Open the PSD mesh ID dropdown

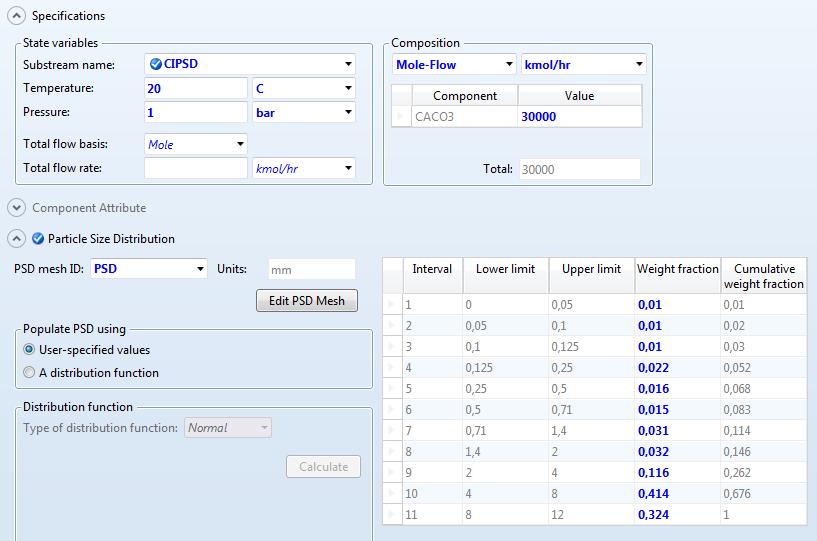click(x=200, y=269)
